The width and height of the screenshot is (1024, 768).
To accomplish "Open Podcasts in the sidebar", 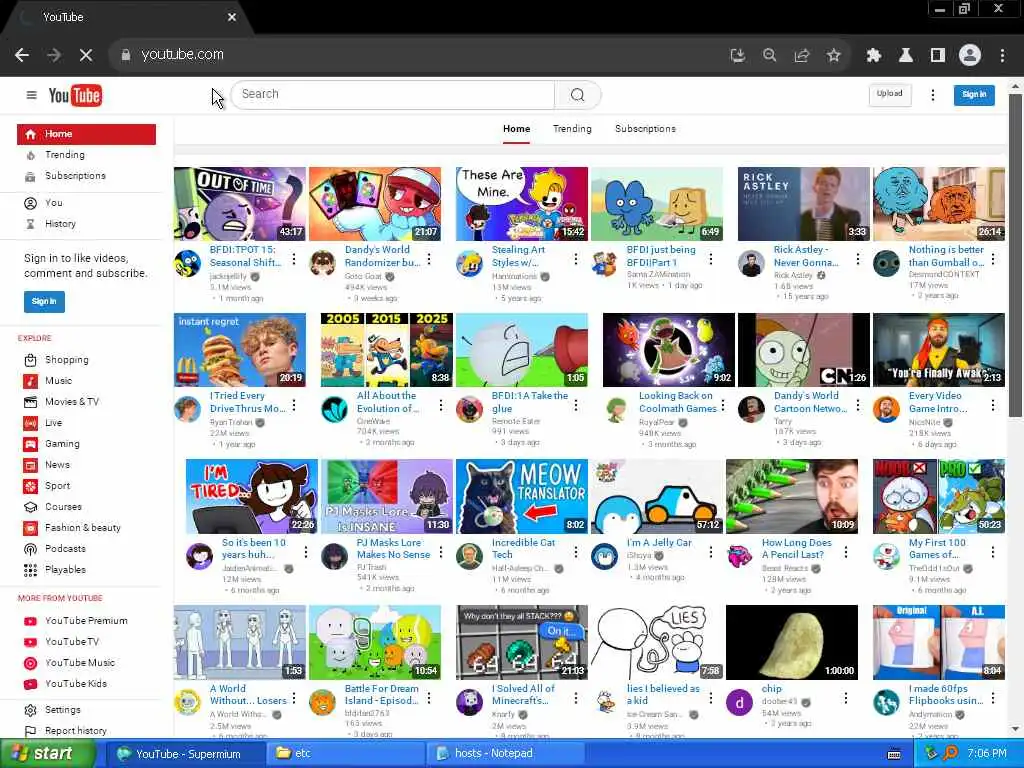I will [x=86, y=549].
